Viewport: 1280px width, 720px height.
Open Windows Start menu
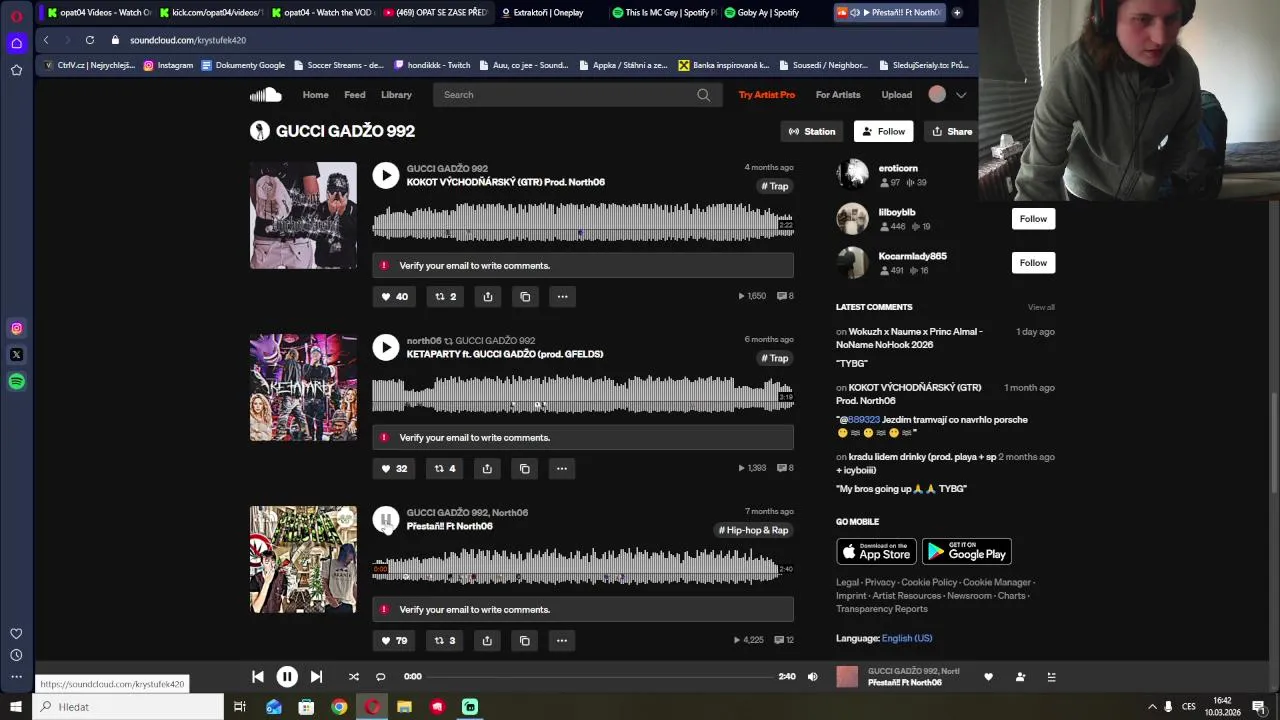pyautogui.click(x=15, y=707)
